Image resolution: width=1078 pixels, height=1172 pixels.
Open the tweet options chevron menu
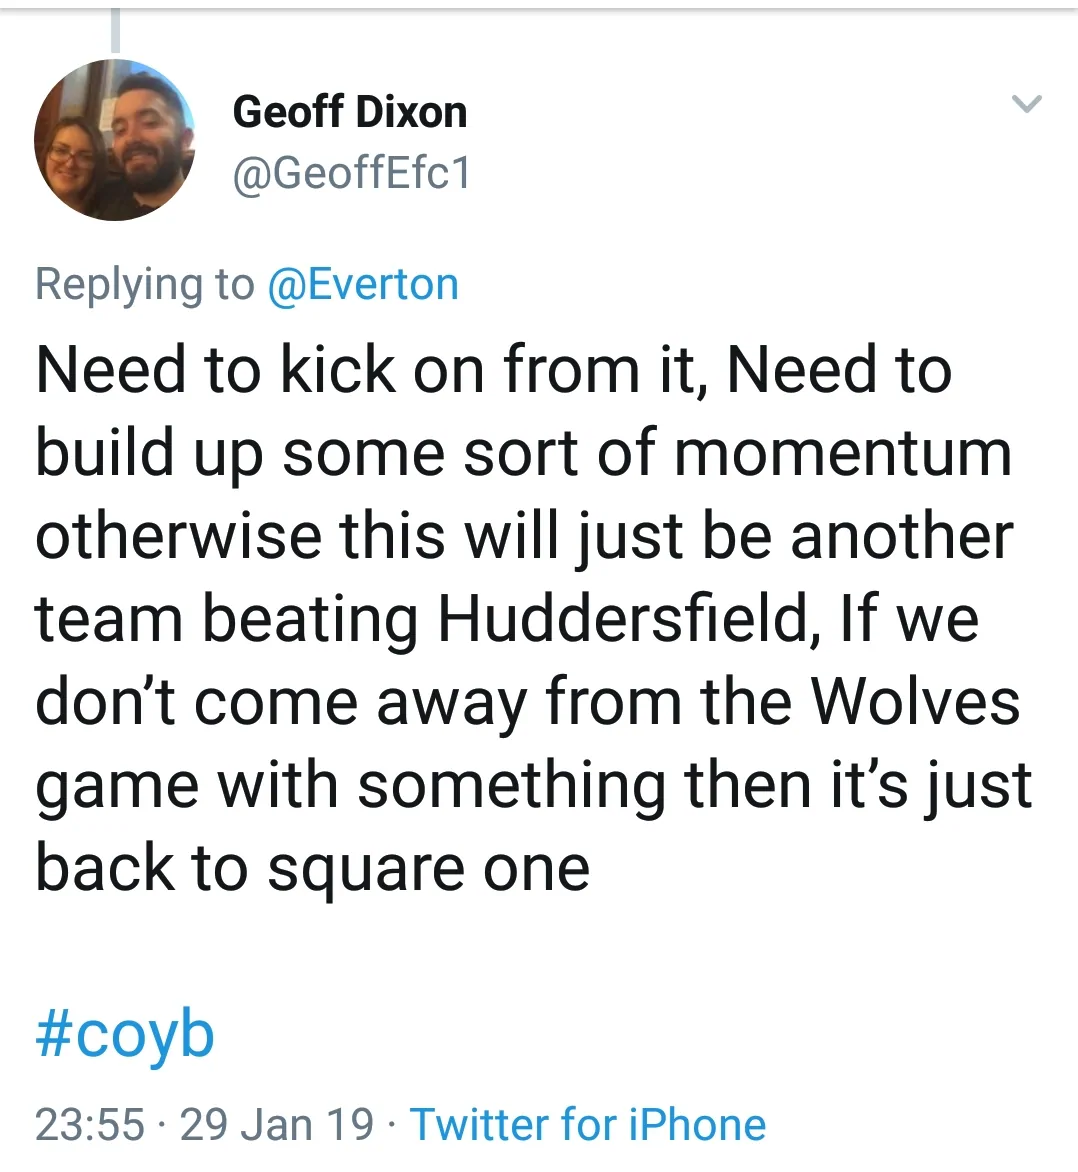tap(1027, 103)
